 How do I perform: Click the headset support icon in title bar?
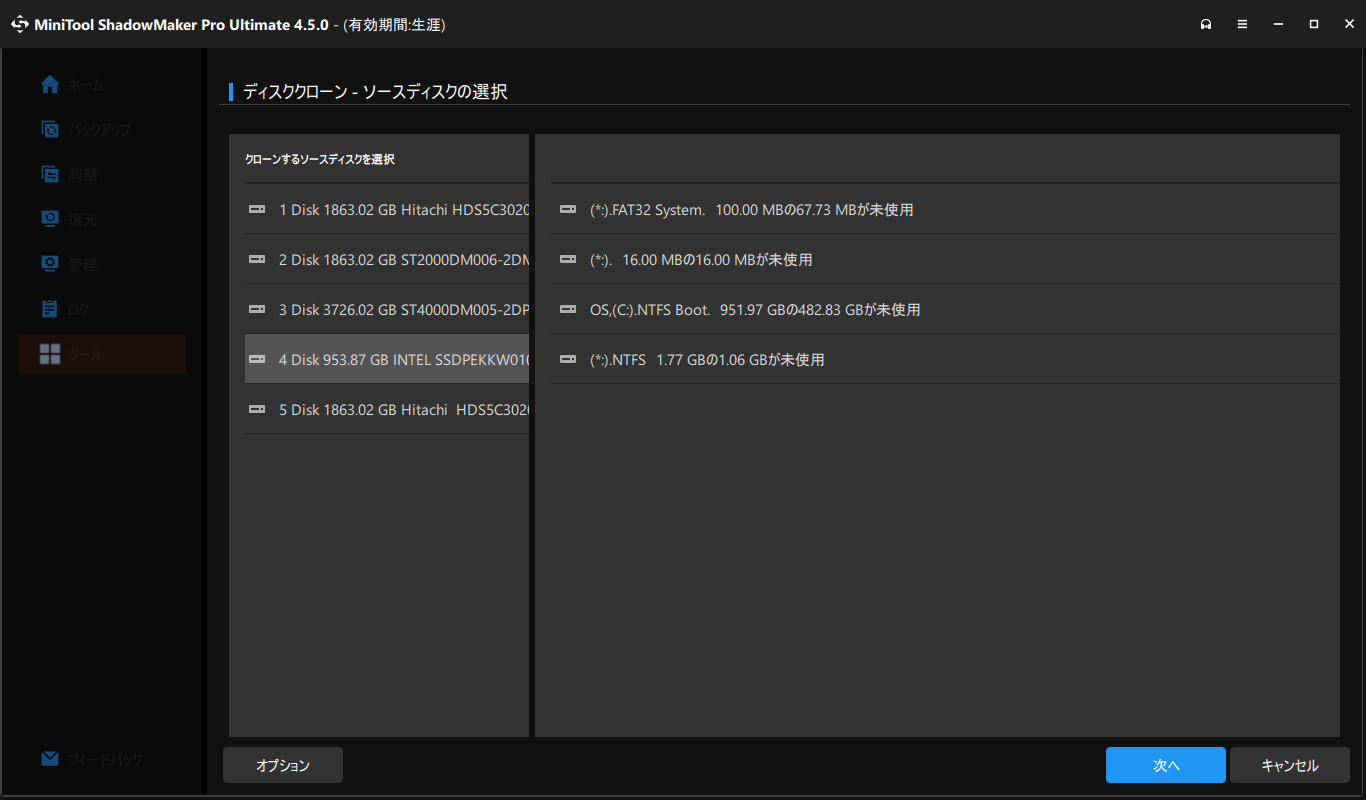pyautogui.click(x=1207, y=24)
